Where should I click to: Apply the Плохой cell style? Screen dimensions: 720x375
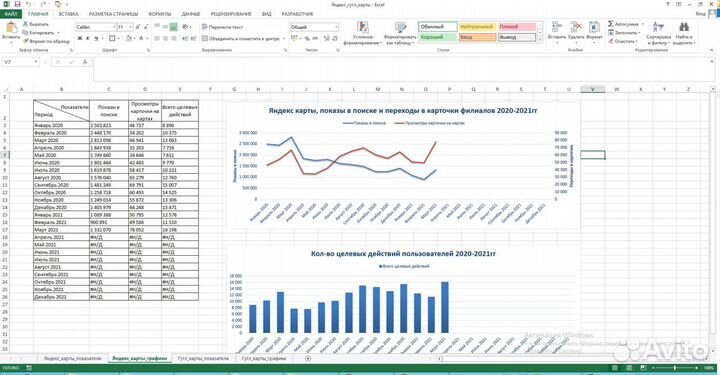tap(517, 27)
